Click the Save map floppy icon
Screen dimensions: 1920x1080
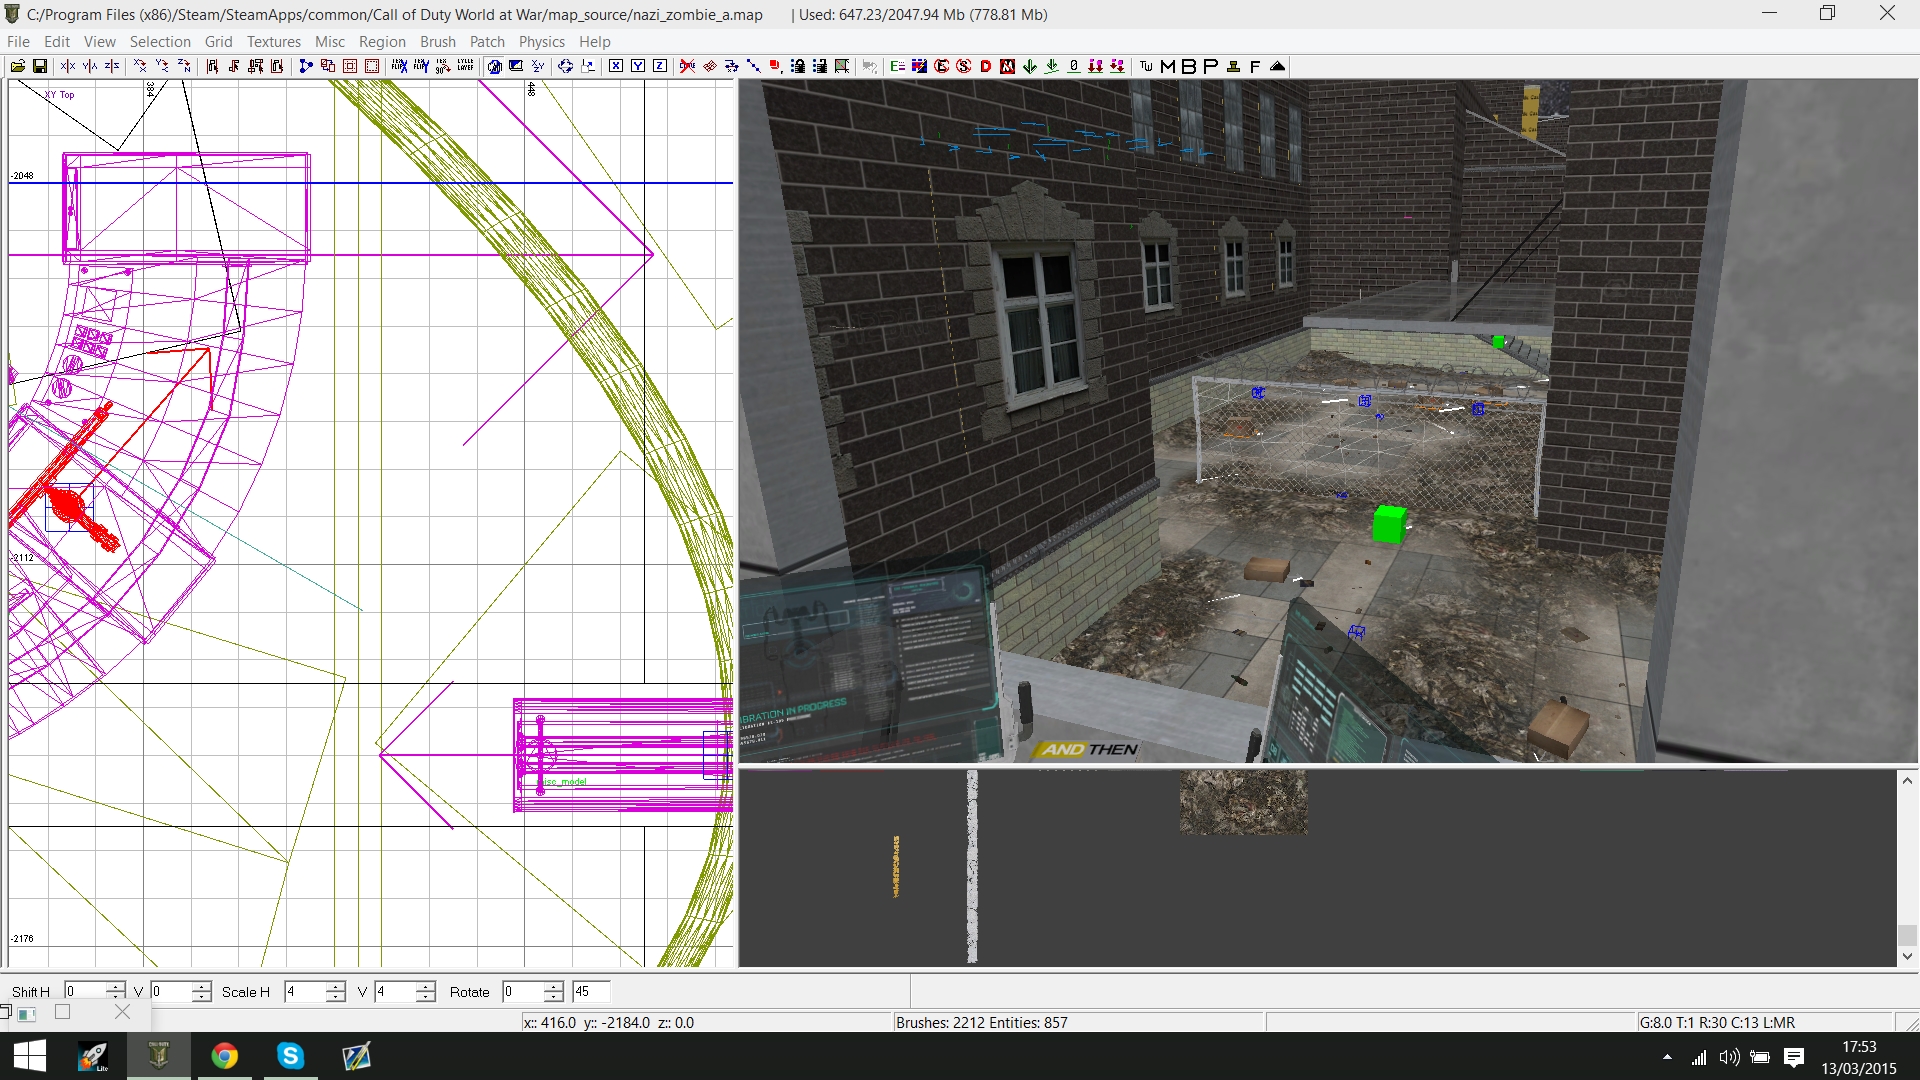(40, 66)
